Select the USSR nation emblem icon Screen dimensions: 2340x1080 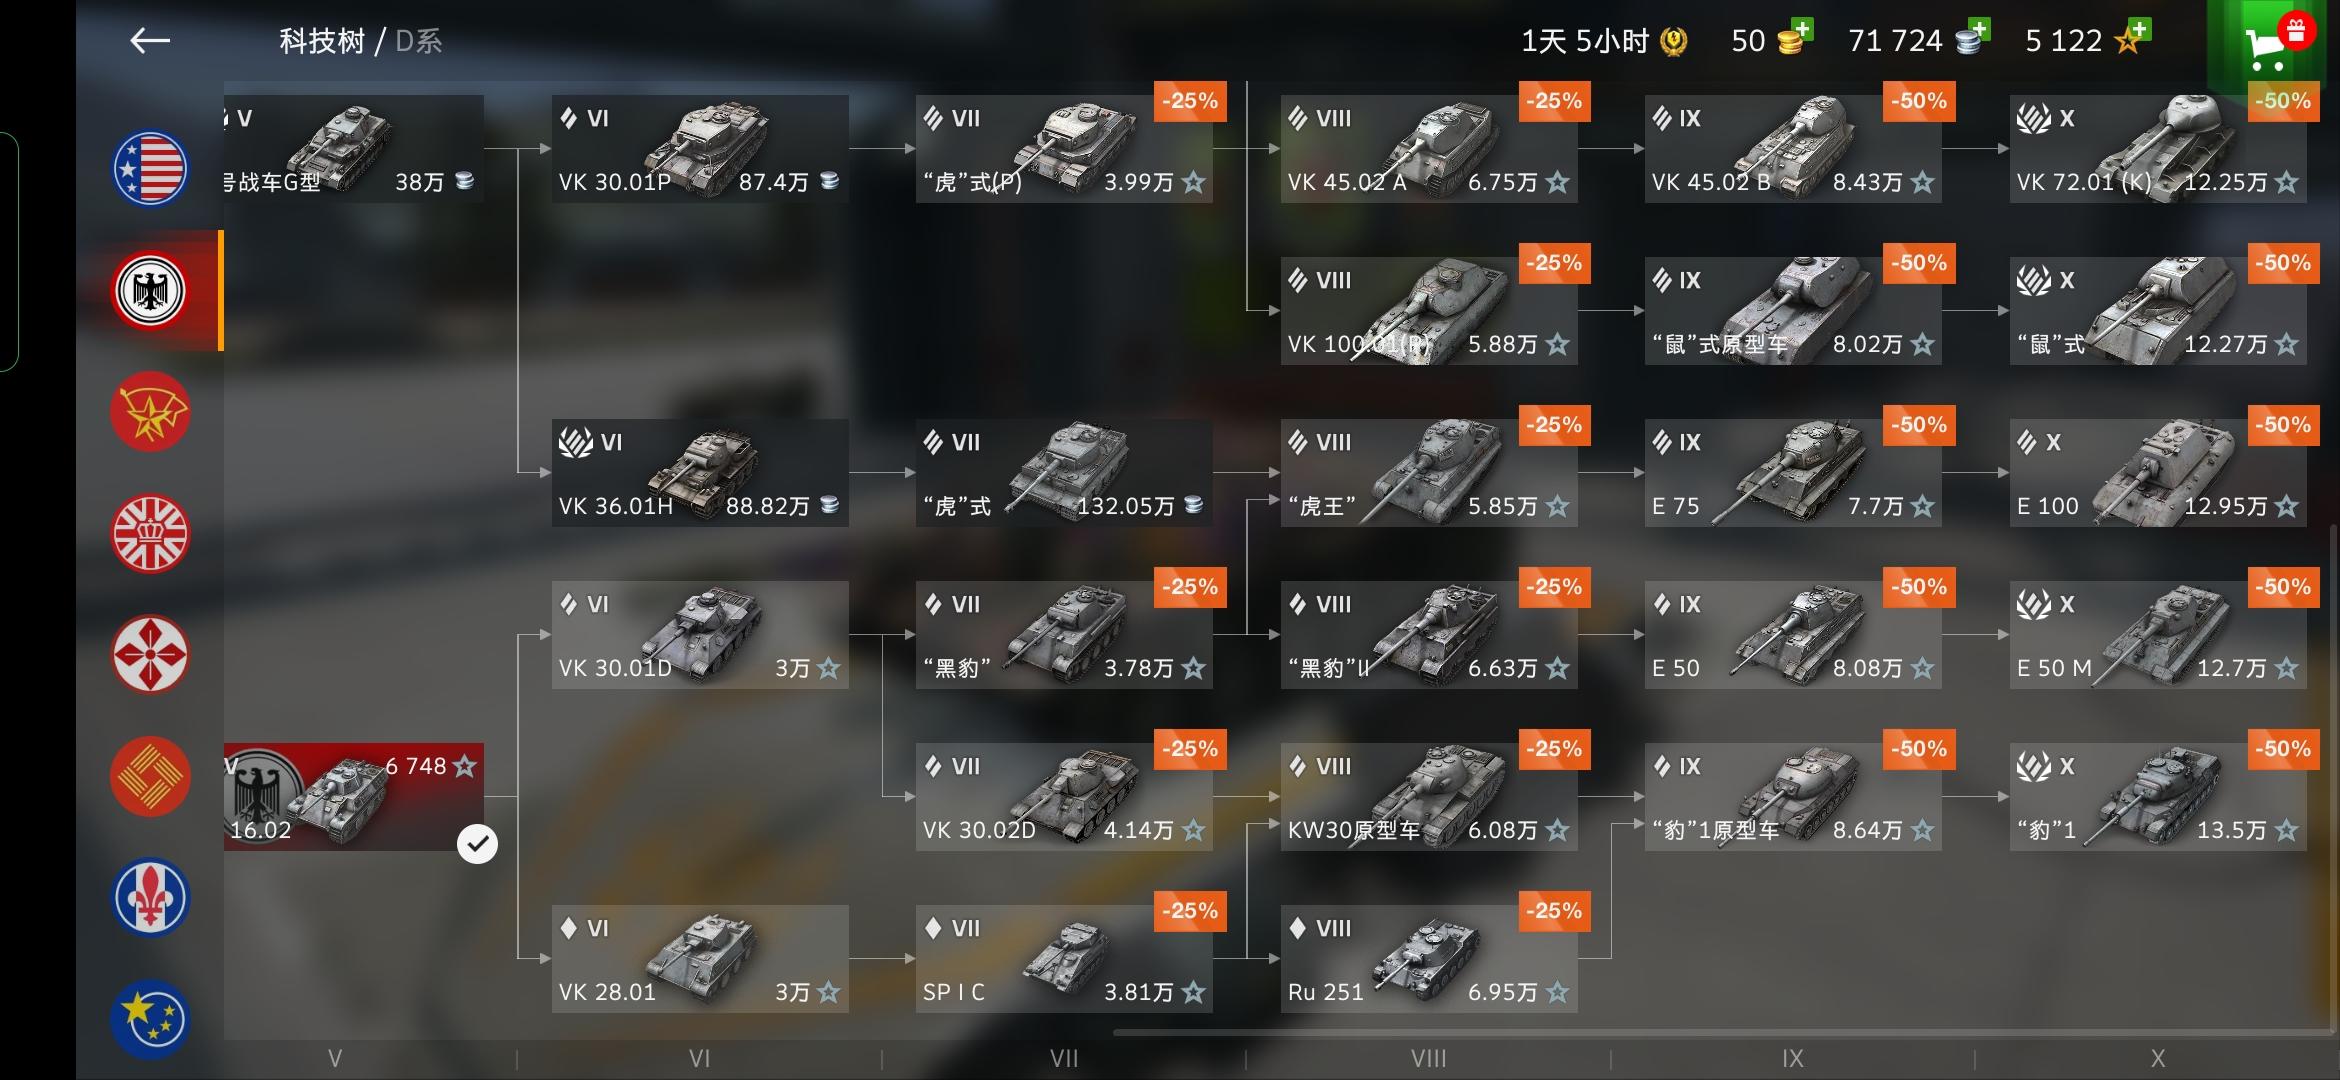coord(150,412)
